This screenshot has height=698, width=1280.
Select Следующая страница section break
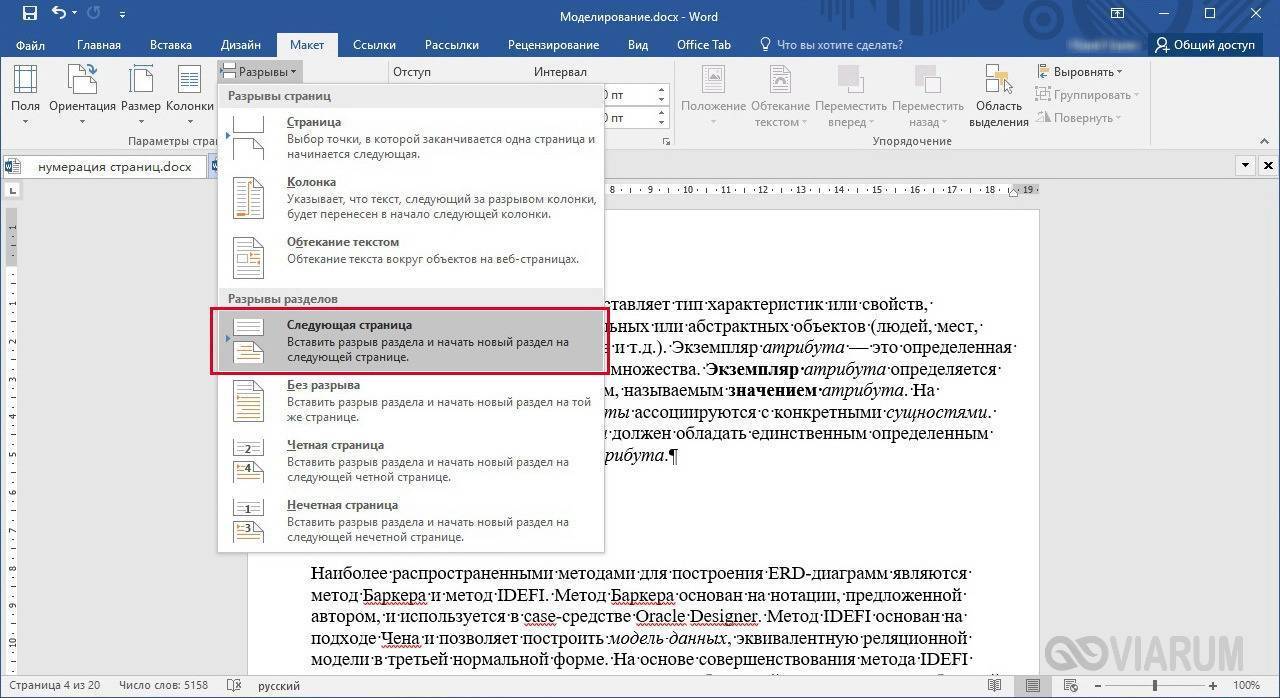click(411, 341)
